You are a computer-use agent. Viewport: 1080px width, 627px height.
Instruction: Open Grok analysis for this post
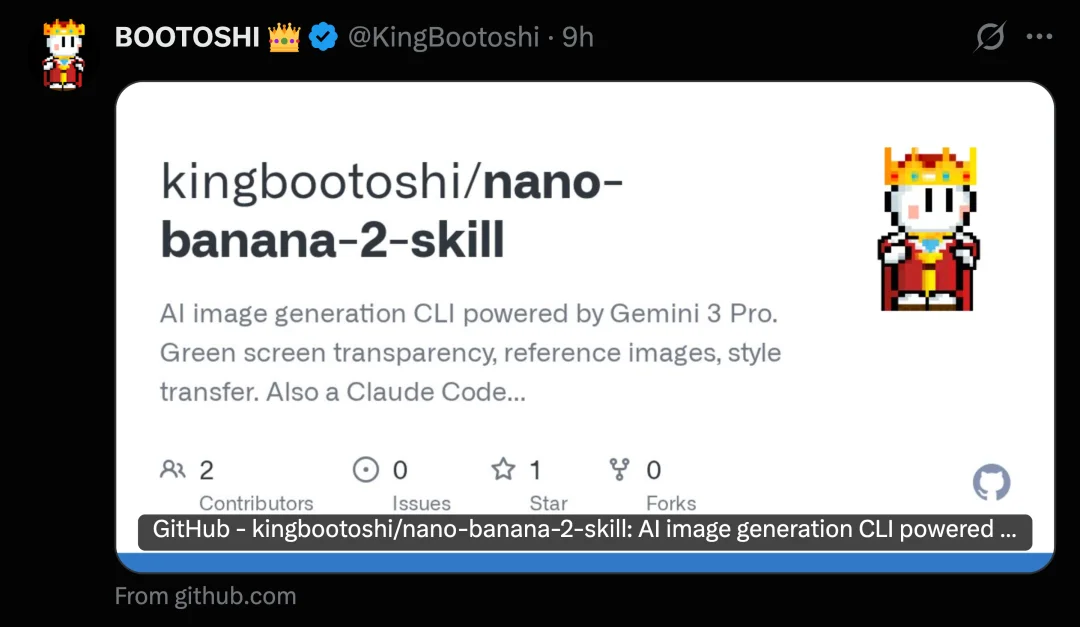click(988, 36)
